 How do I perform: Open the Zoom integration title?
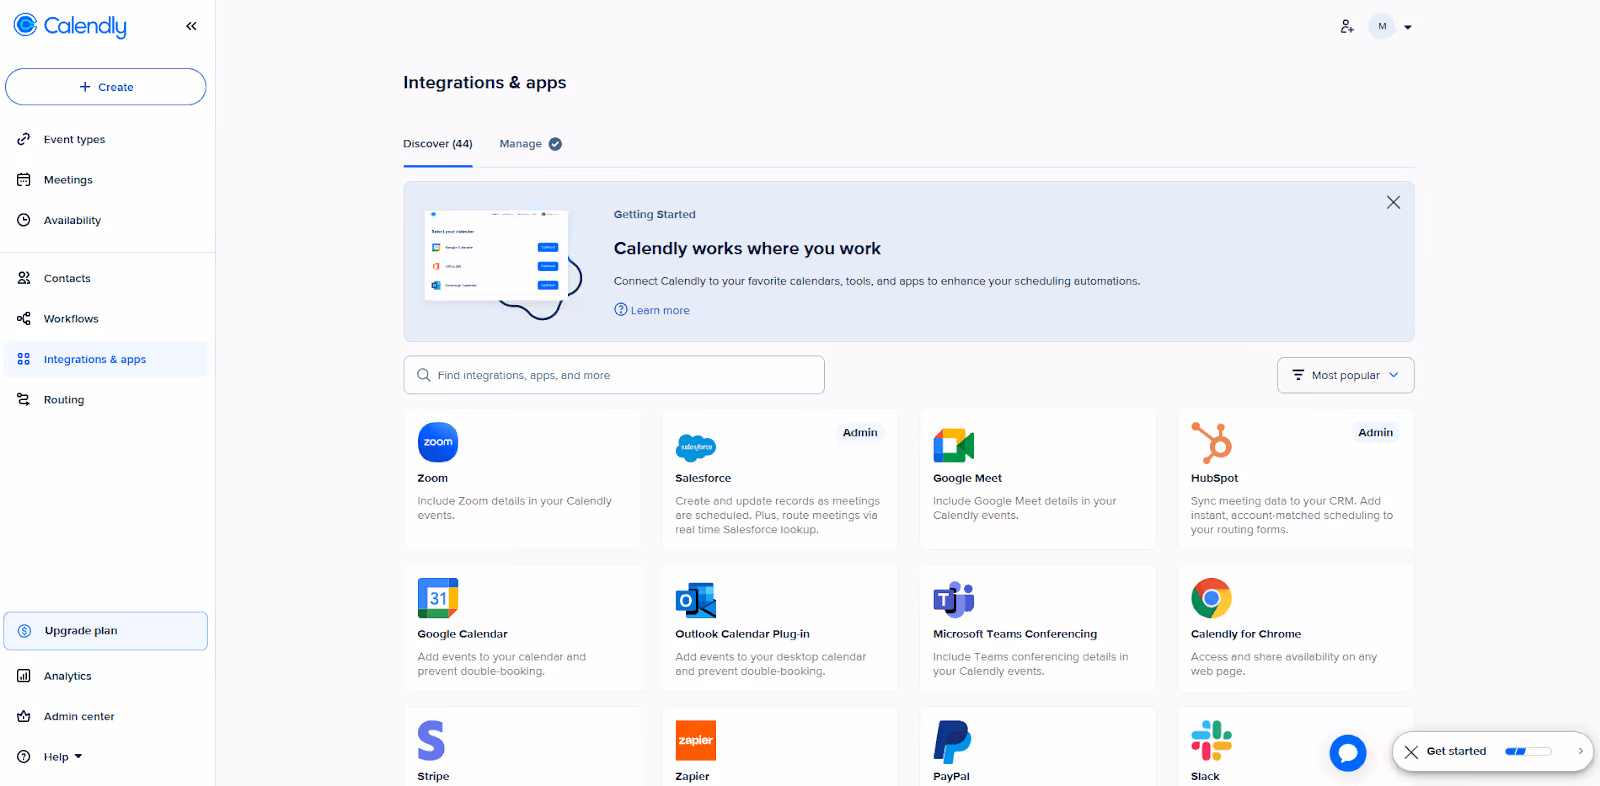433,478
